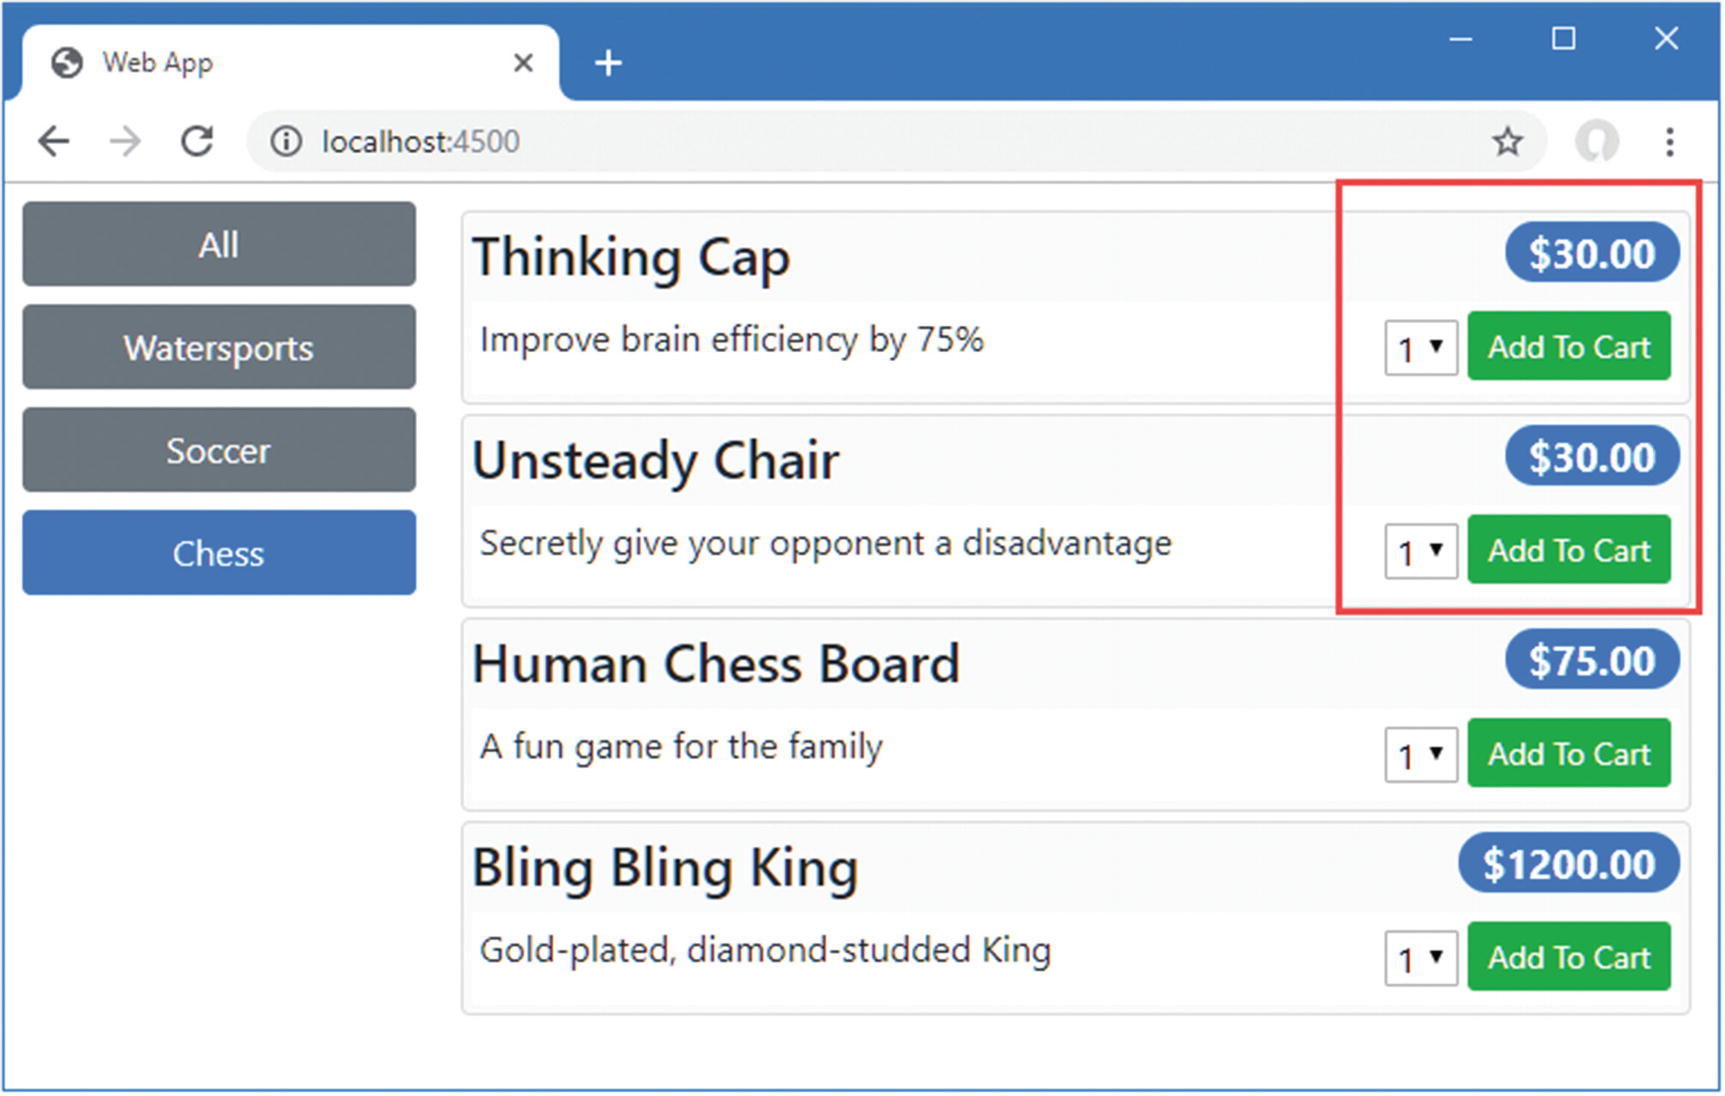Click the browser back arrow
Viewport: 1725px width, 1096px height.
[54, 142]
